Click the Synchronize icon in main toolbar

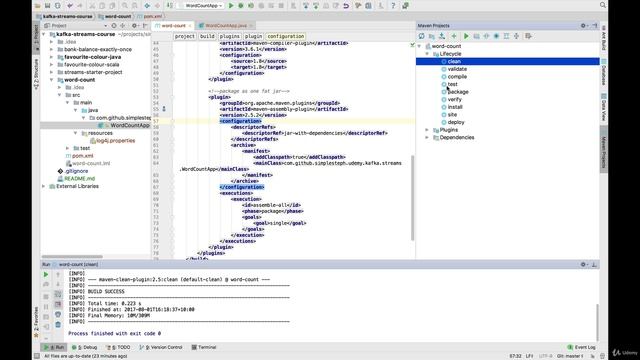[x=58, y=6]
